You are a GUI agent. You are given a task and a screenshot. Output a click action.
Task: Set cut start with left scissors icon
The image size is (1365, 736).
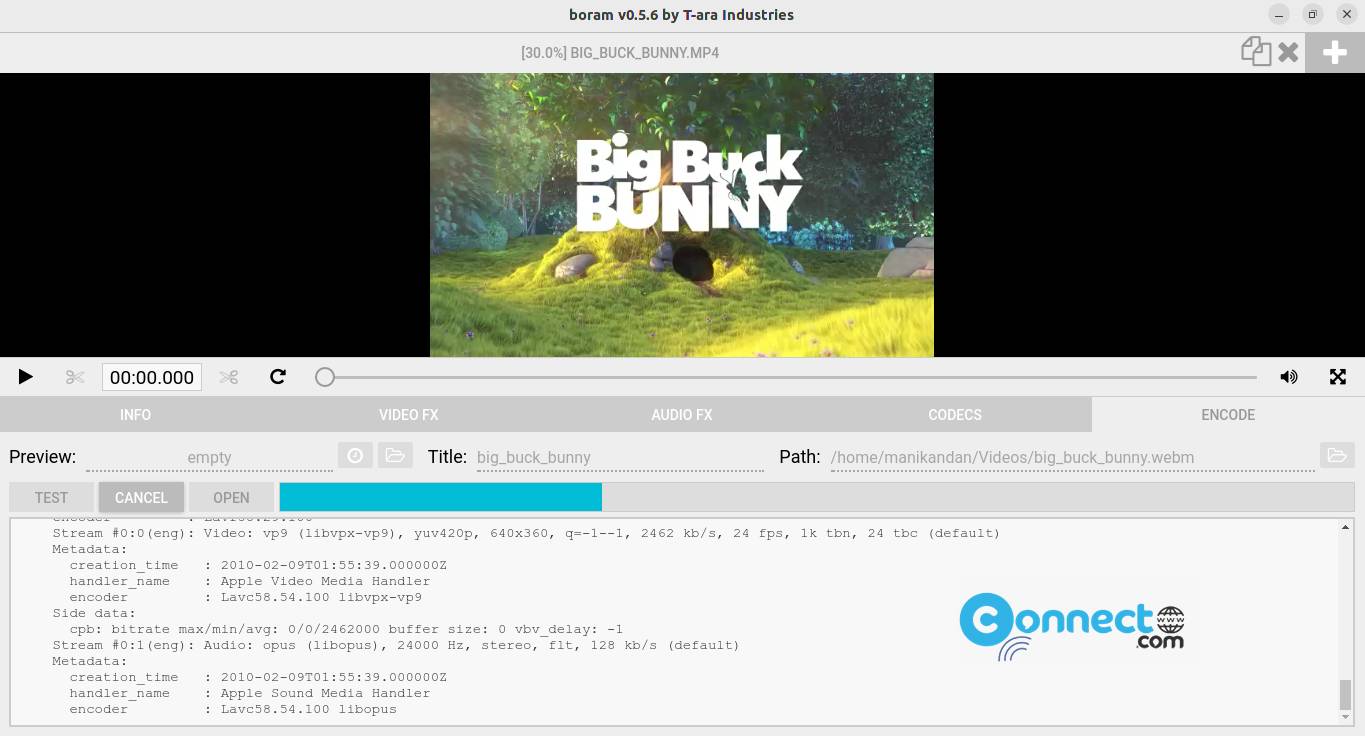[75, 377]
